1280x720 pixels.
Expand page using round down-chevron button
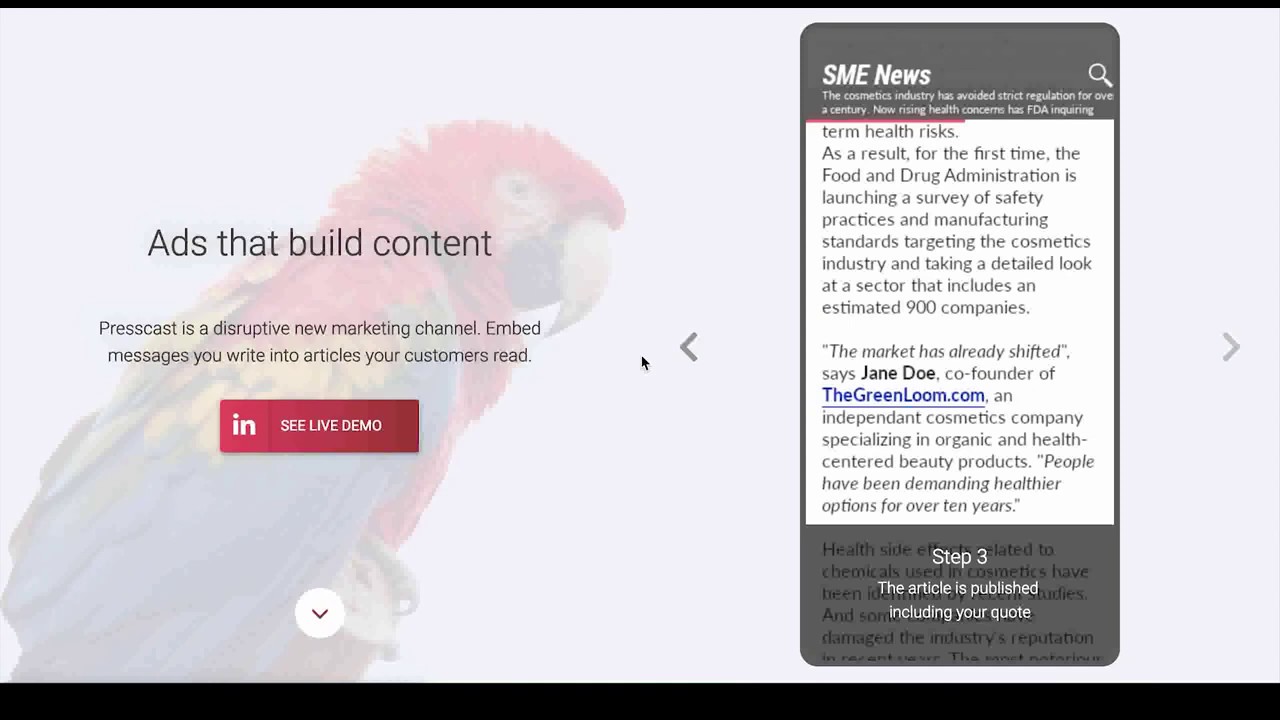[320, 613]
